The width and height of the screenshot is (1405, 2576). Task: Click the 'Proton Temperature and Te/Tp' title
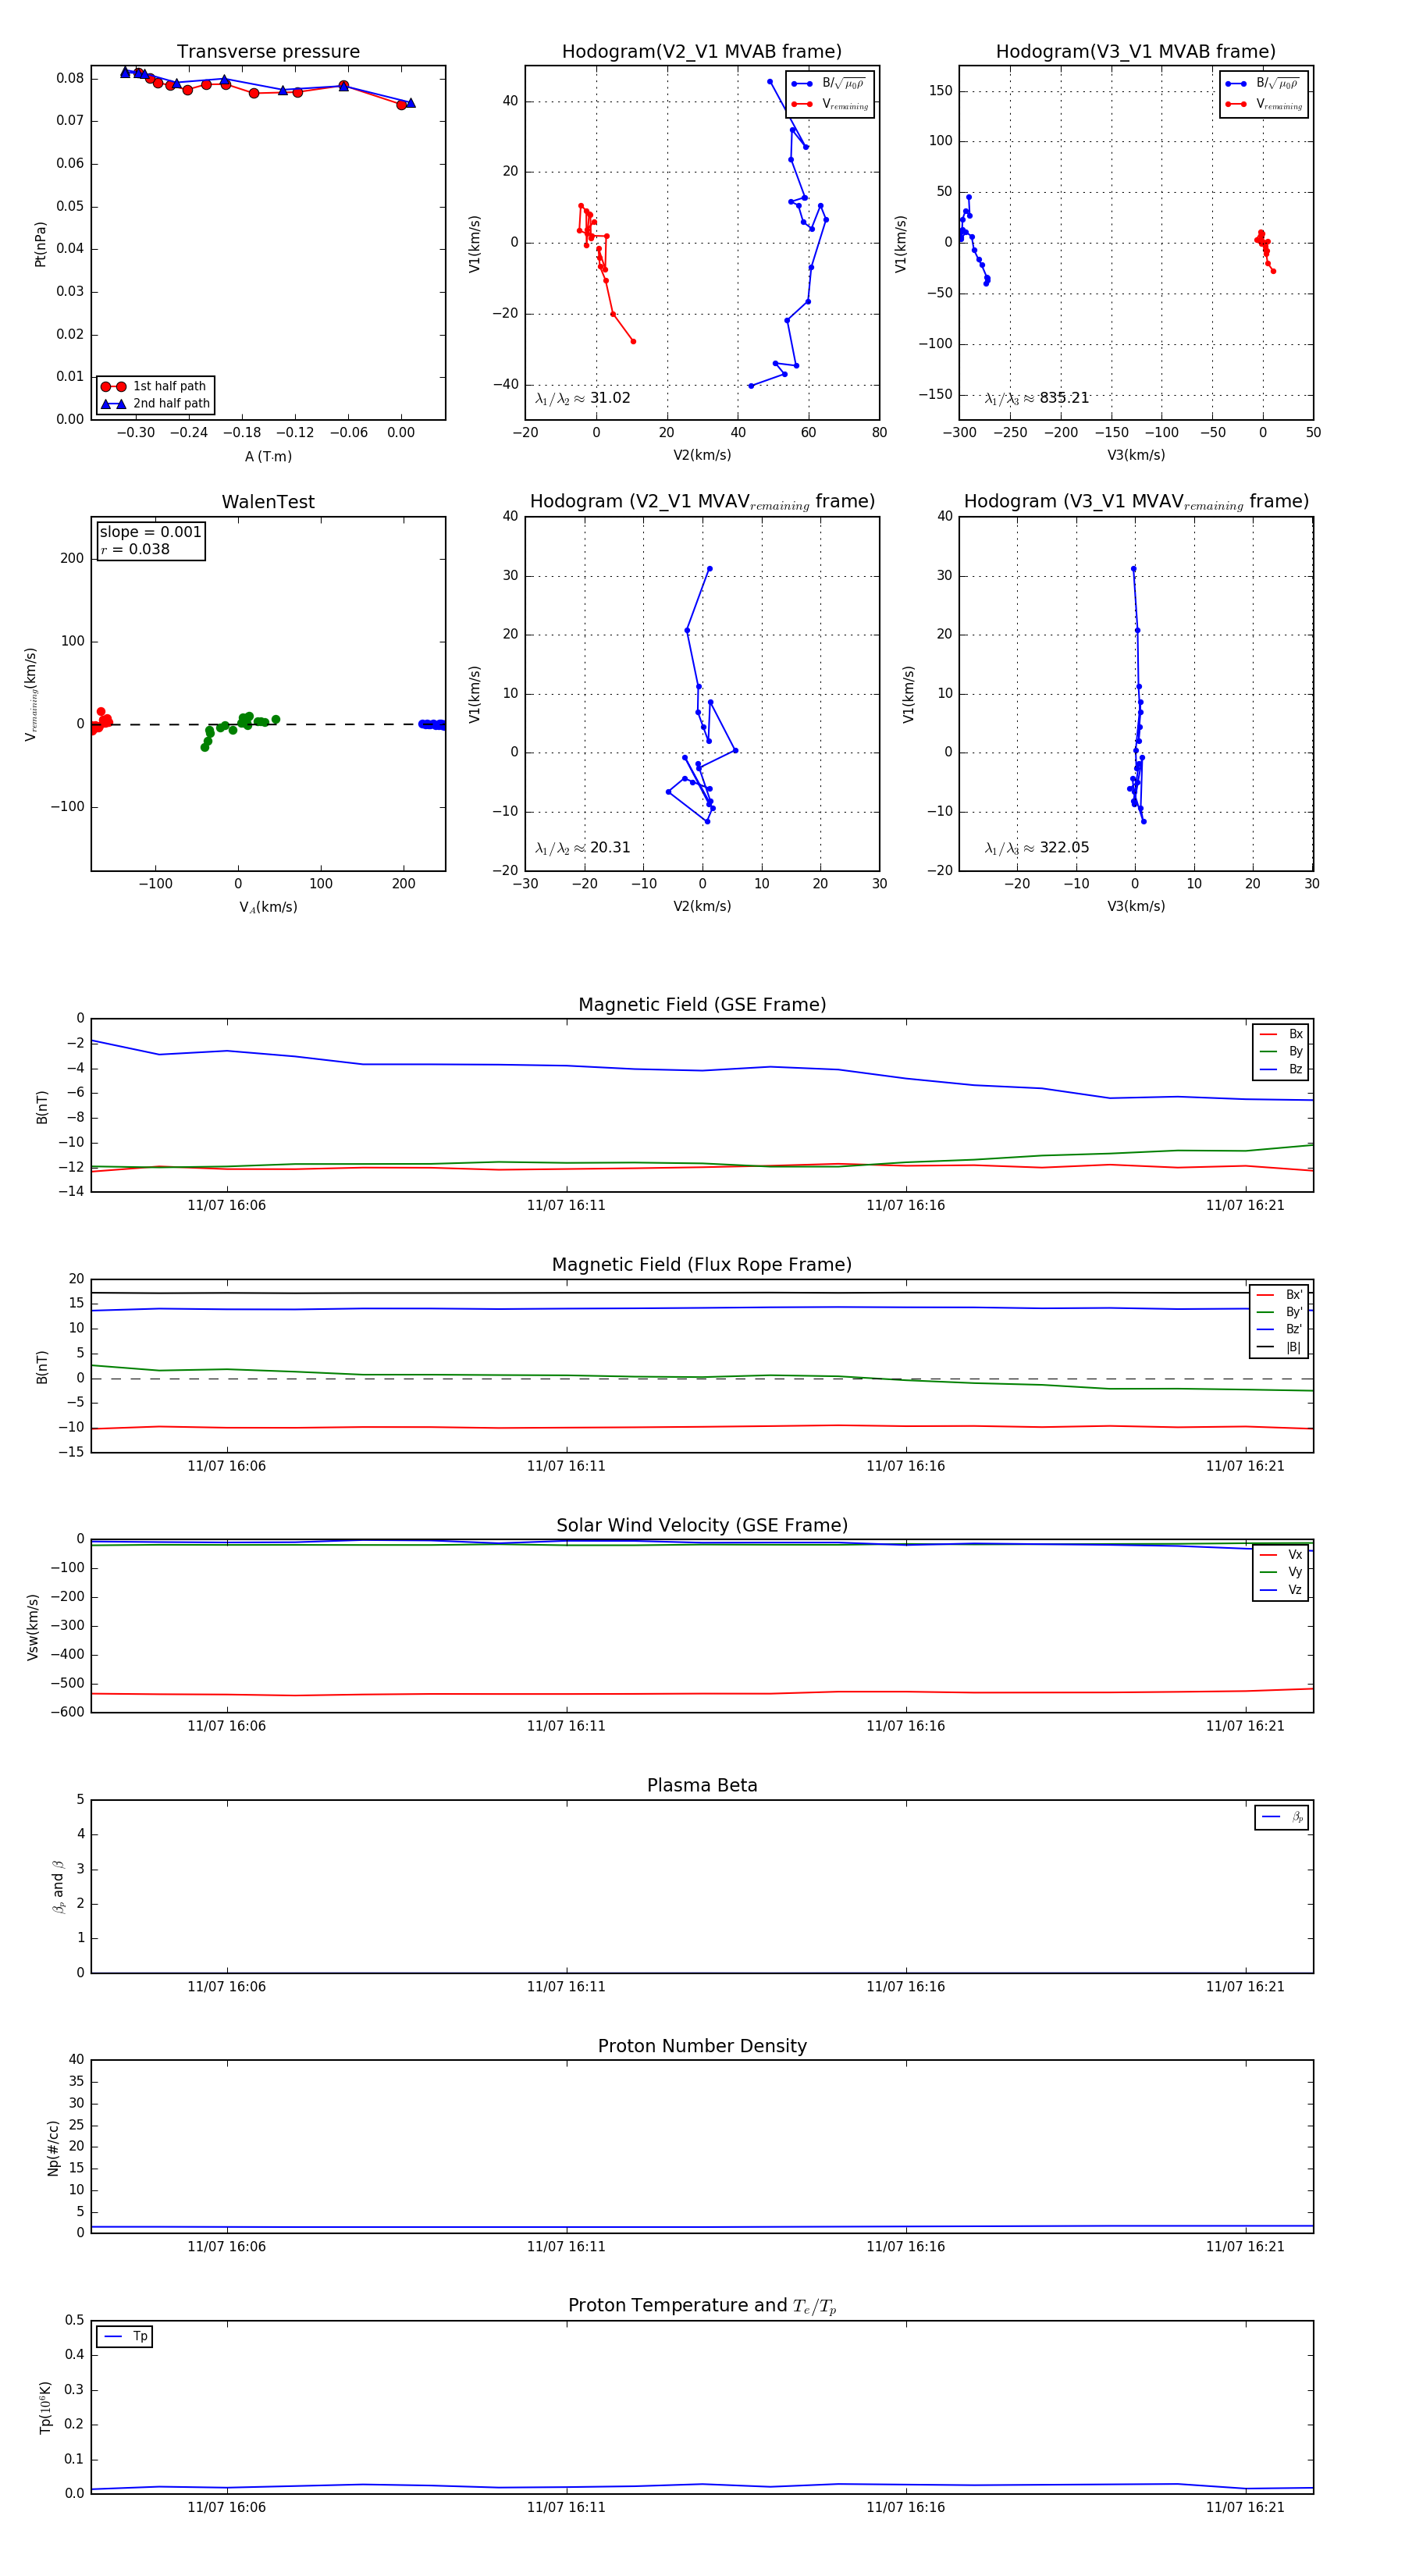coord(702,2306)
